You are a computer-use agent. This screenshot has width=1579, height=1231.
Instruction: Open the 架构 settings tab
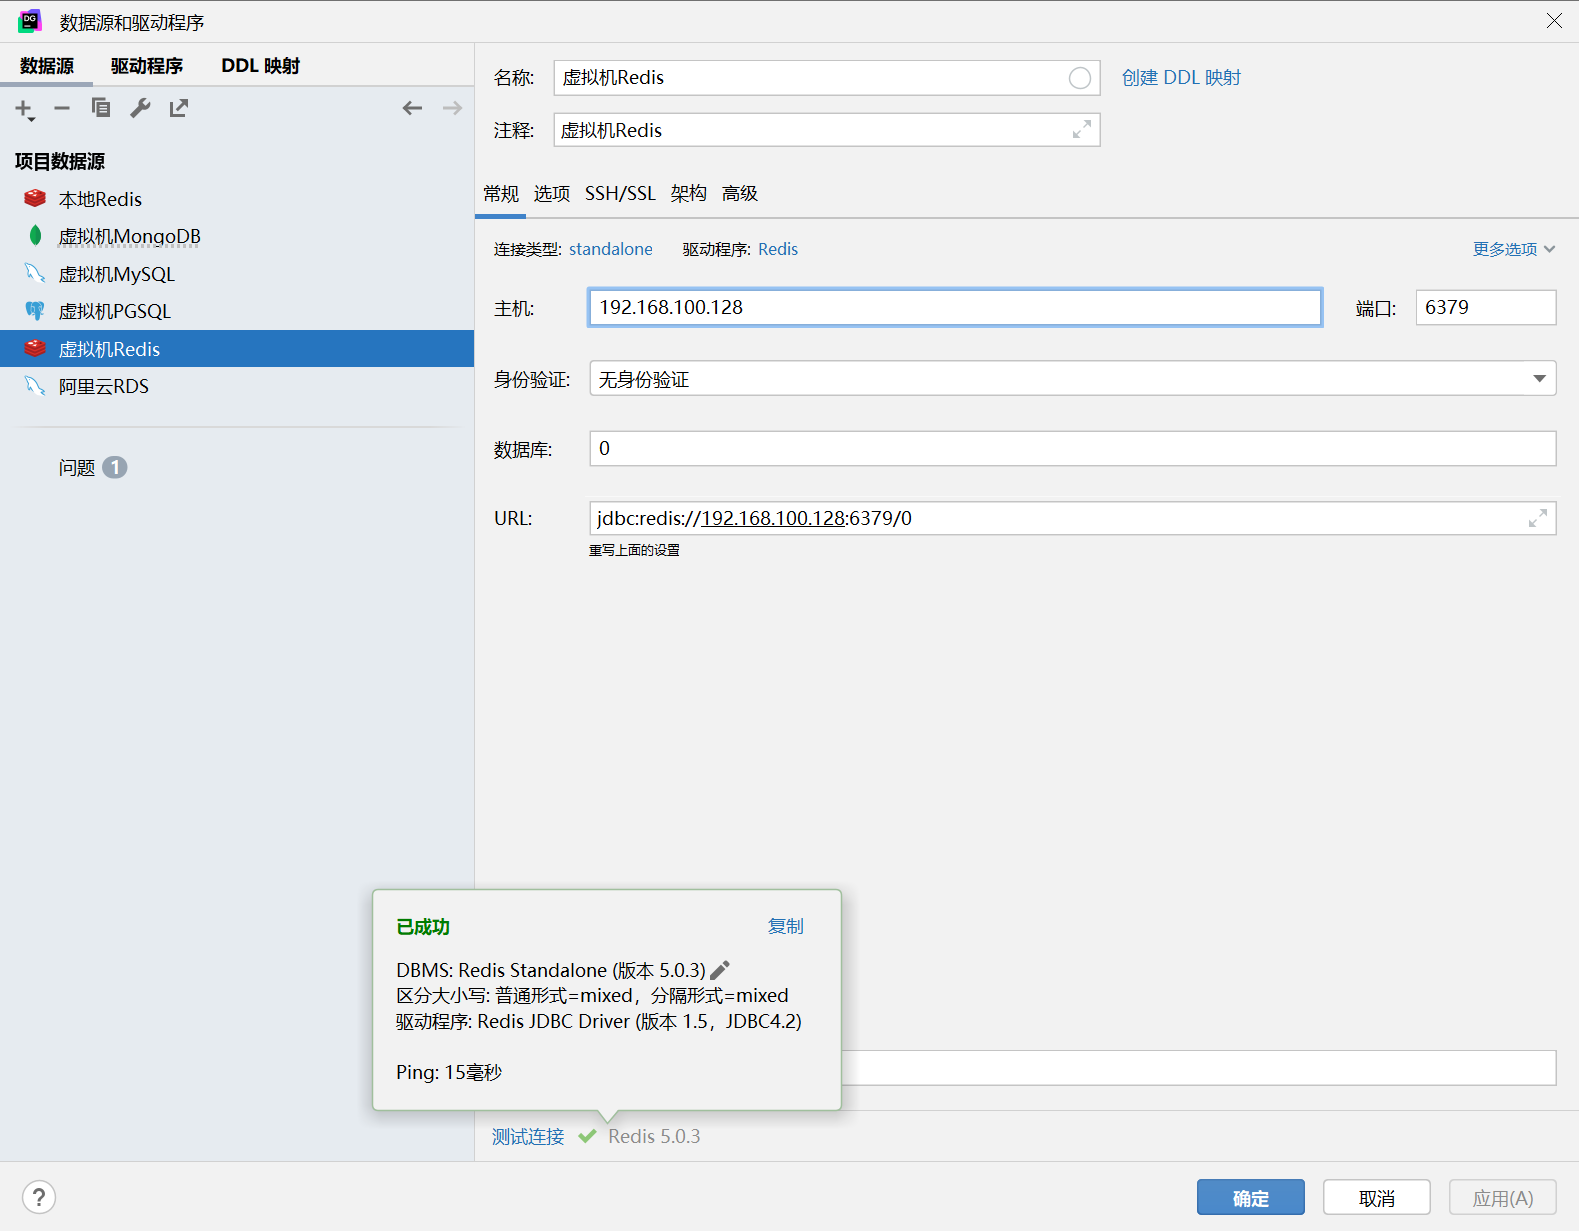tap(689, 194)
